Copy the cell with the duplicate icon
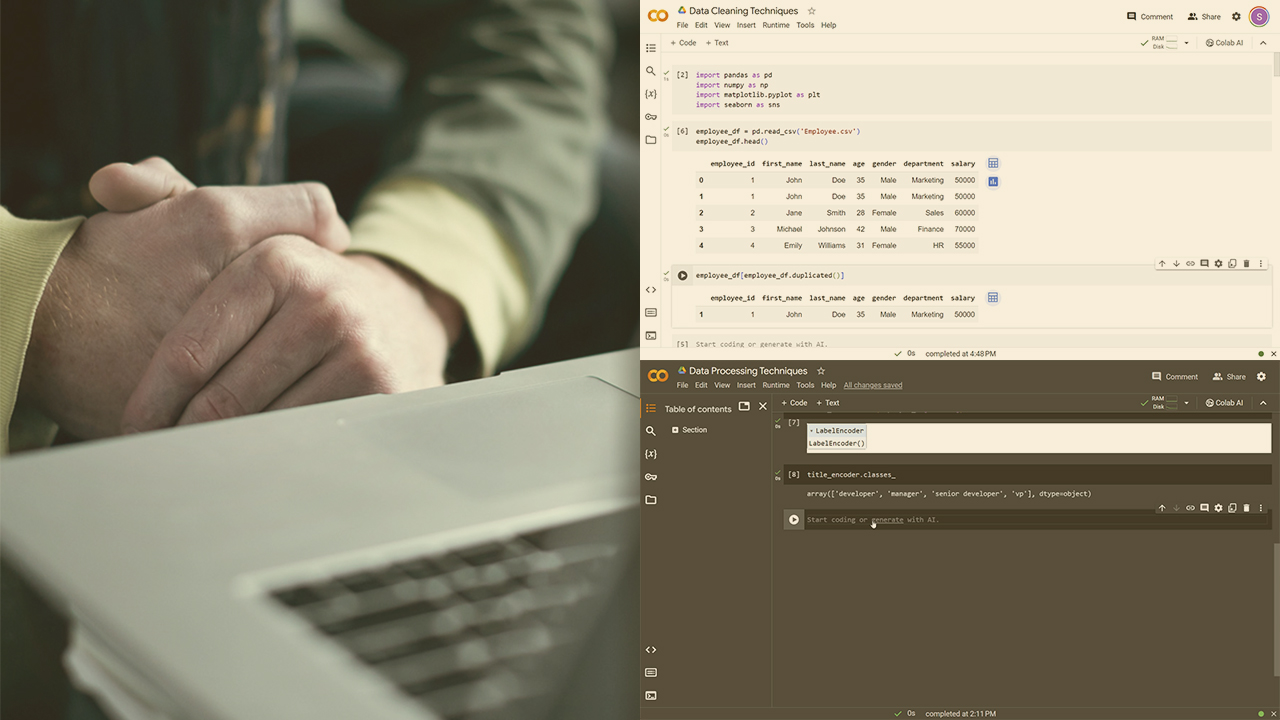Image resolution: width=1280 pixels, height=720 pixels. 1232,263
